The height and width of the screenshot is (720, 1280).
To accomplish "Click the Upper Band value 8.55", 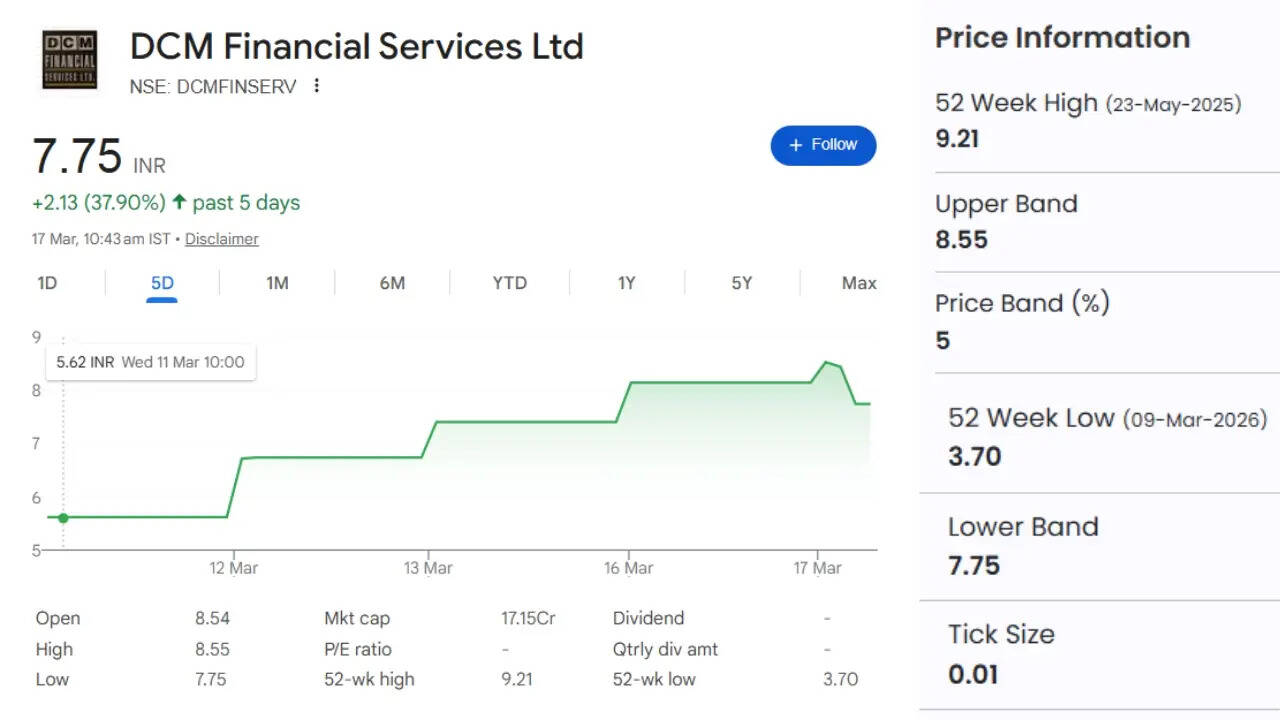I will pos(961,240).
